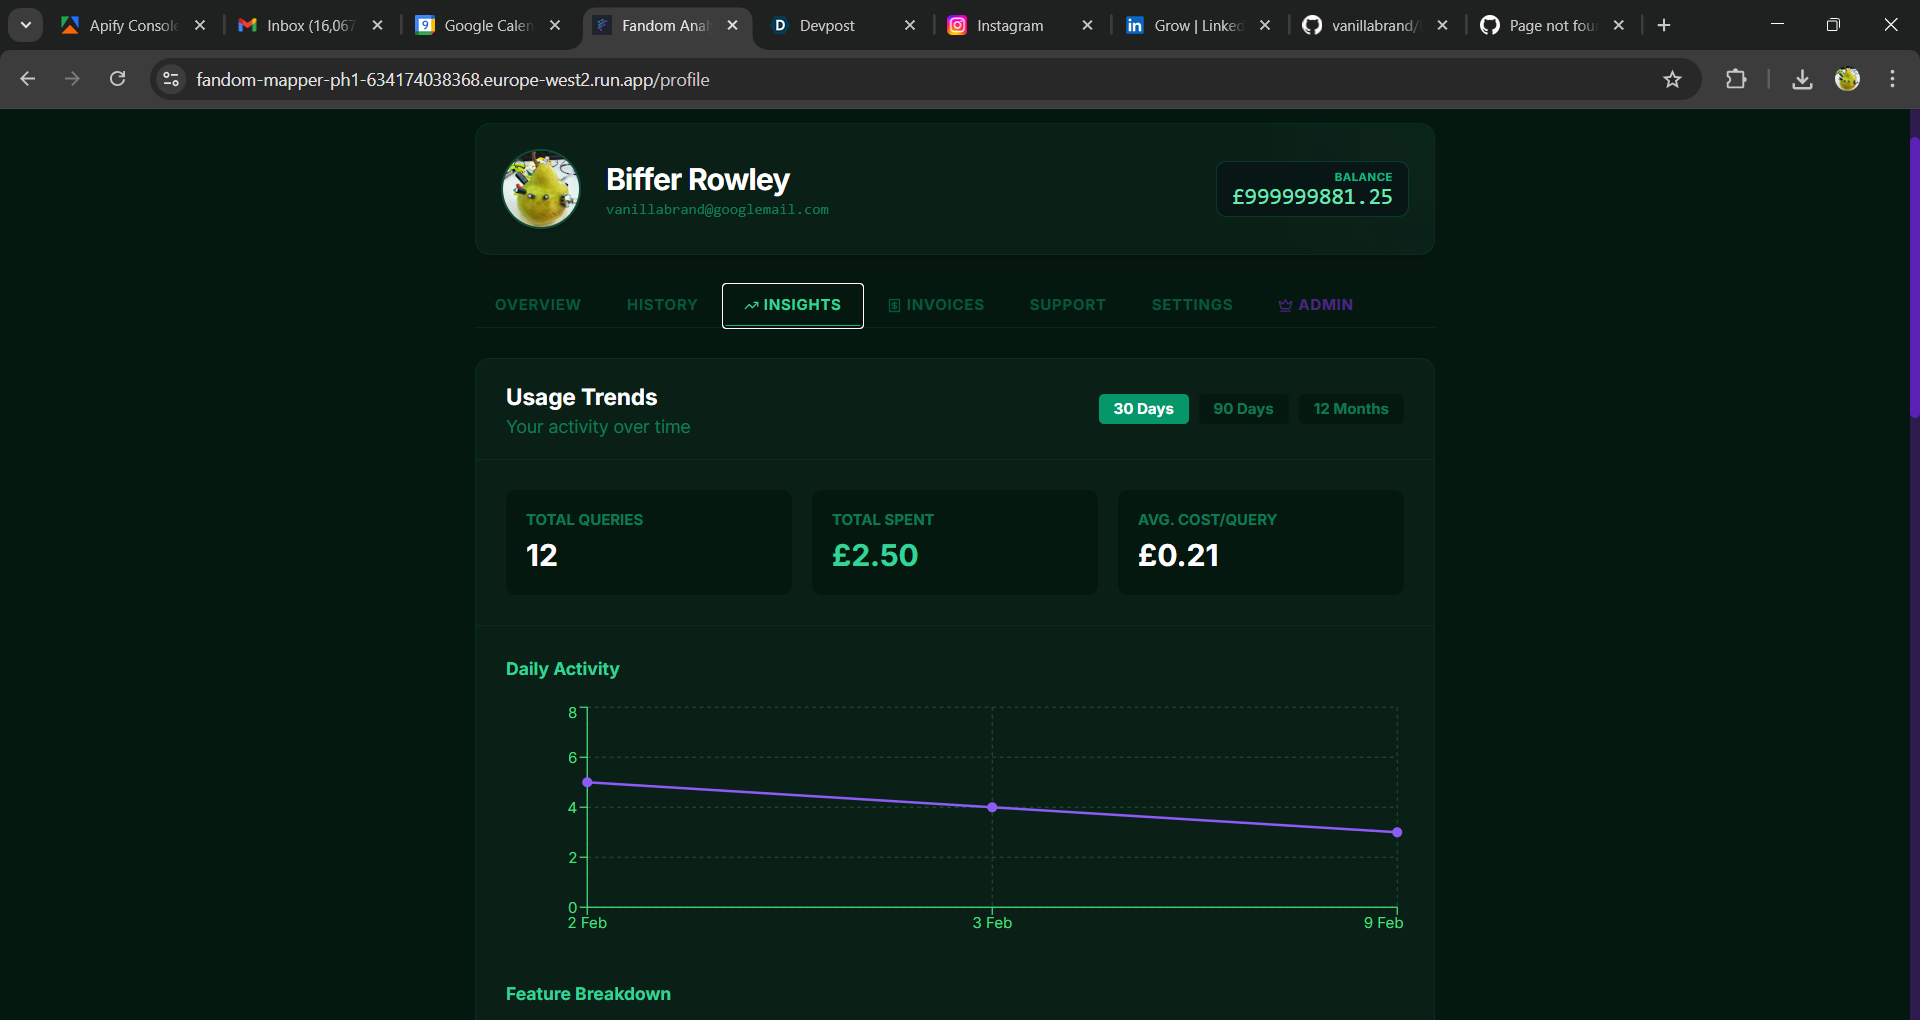Select the 12 Months range
The height and width of the screenshot is (1020, 1920).
(x=1351, y=409)
